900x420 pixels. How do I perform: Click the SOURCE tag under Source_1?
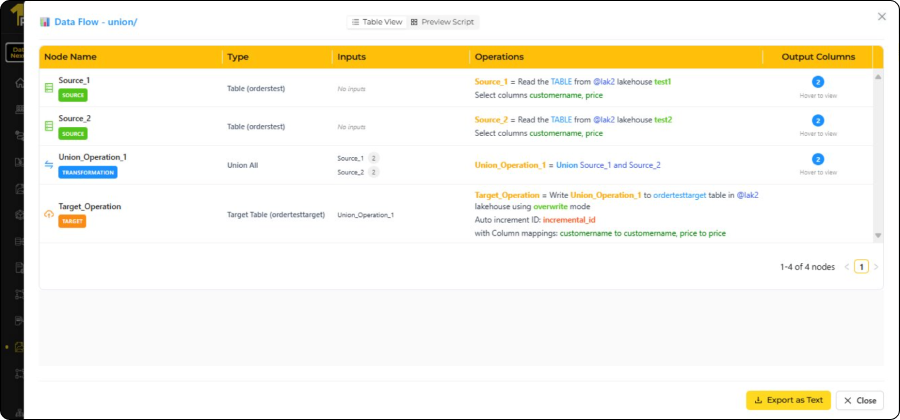73,95
